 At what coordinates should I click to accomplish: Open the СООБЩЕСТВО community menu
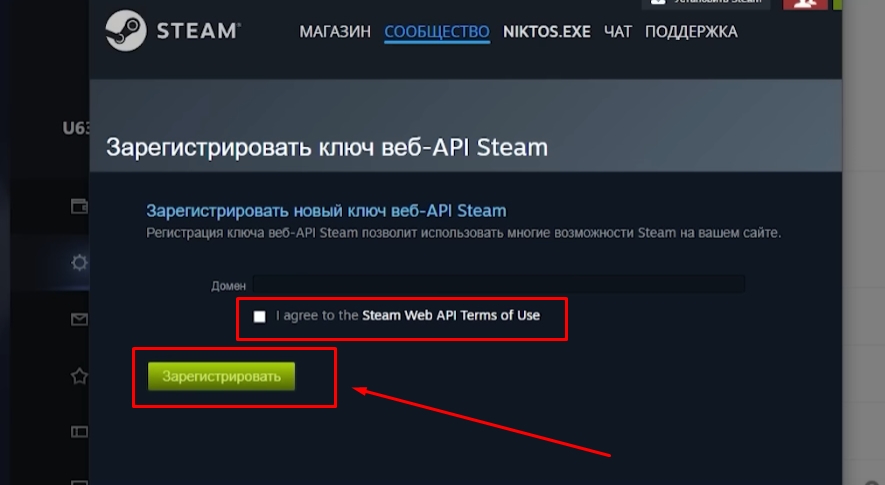(437, 32)
